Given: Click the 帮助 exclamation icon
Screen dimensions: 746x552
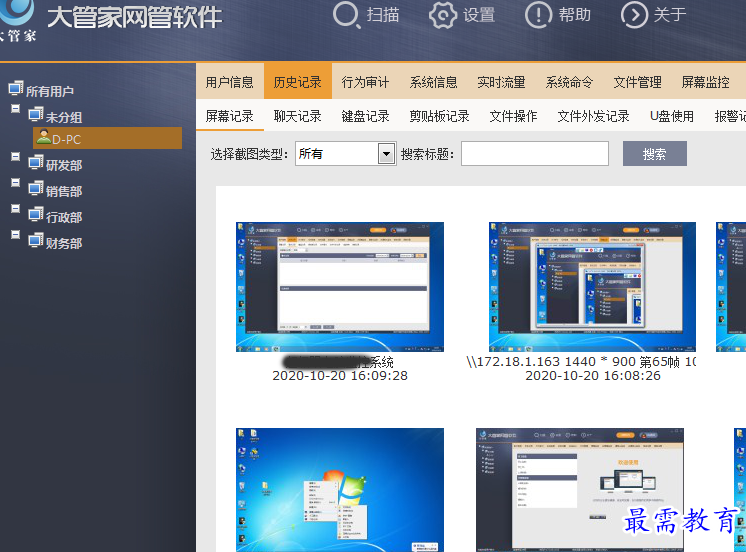Looking at the screenshot, I should pyautogui.click(x=539, y=15).
